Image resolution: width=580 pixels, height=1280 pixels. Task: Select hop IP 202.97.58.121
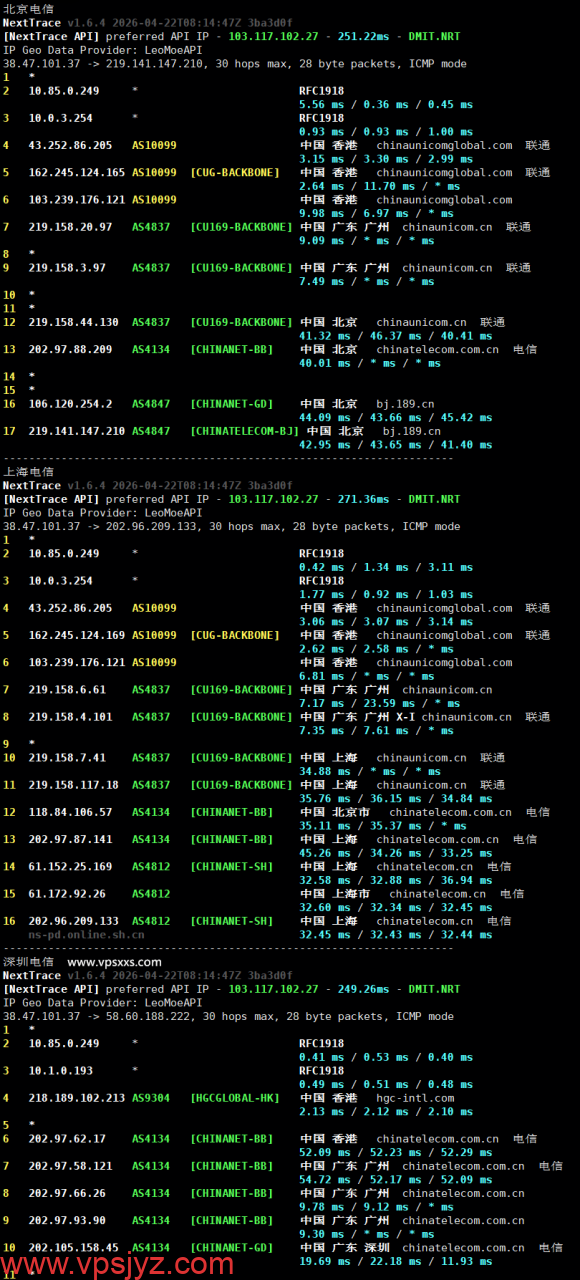pyautogui.click(x=70, y=1165)
